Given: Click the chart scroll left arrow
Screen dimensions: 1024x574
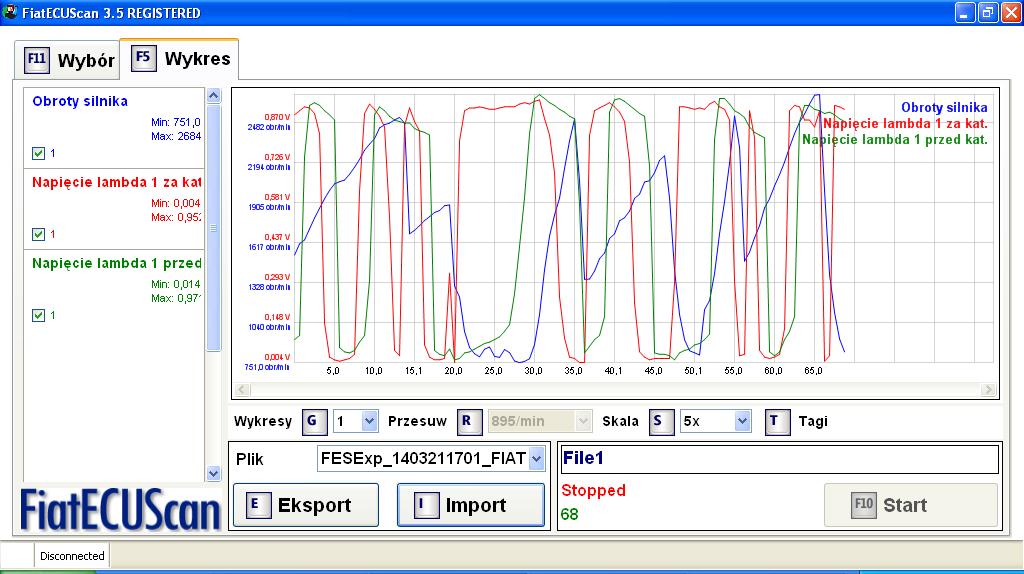Looking at the screenshot, I should (242, 390).
